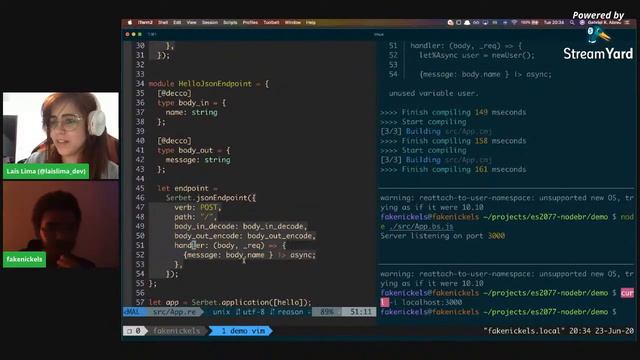Click 'body_out_encode' on line 50
The image size is (640, 360).
point(207,236)
